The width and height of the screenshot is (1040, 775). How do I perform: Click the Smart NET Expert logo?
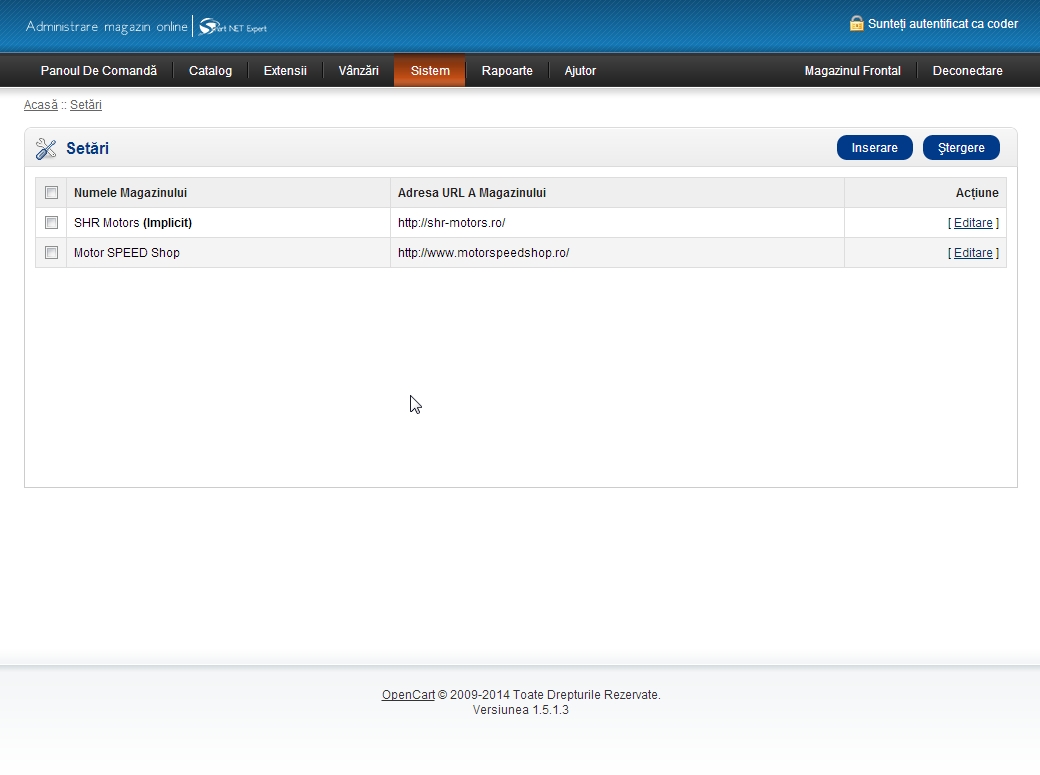point(233,27)
